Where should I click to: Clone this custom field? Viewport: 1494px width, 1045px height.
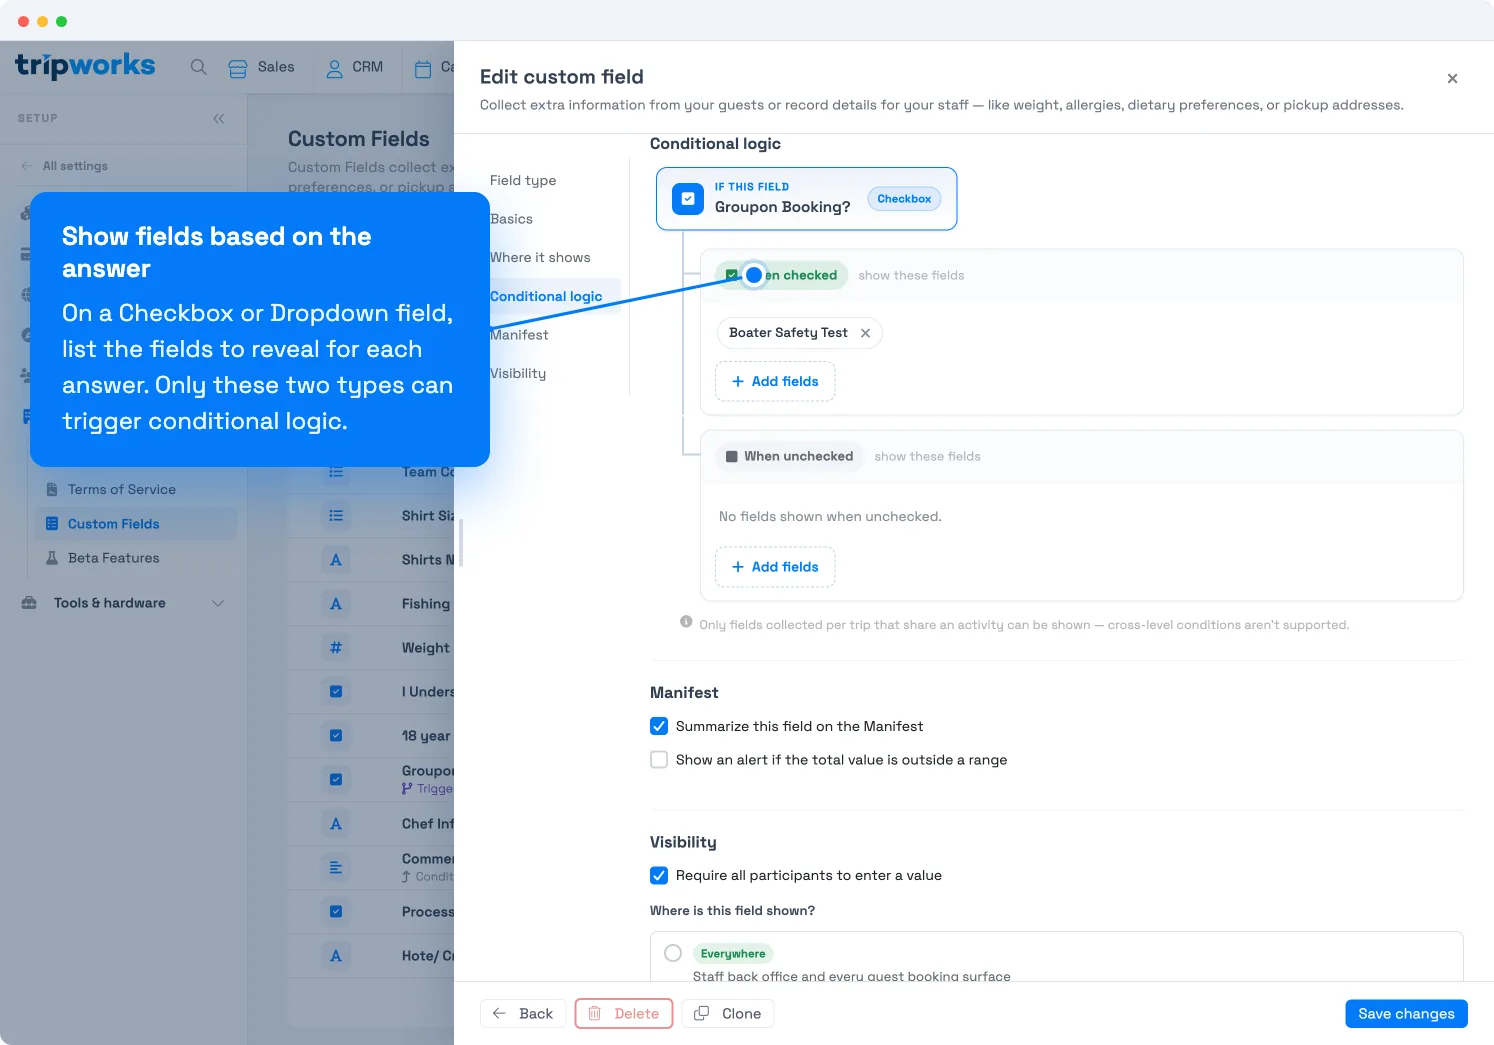(728, 1014)
